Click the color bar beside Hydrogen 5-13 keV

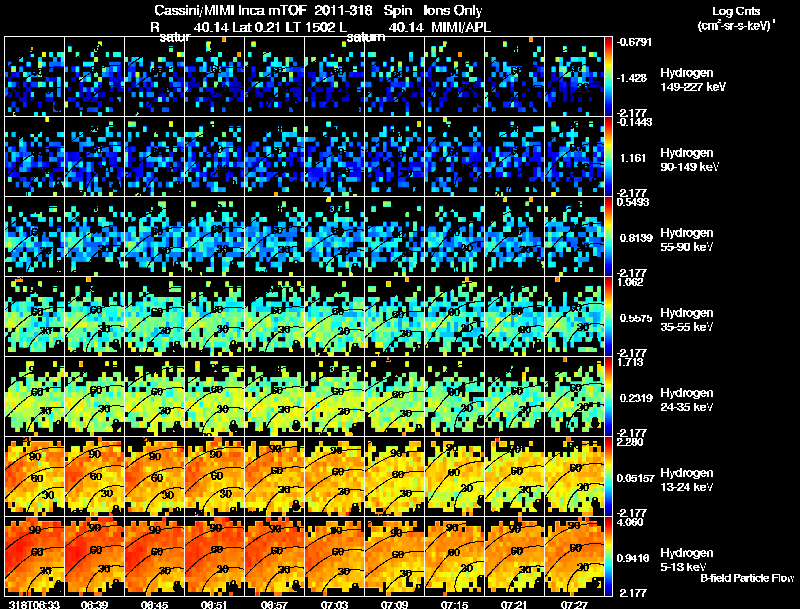(x=608, y=557)
